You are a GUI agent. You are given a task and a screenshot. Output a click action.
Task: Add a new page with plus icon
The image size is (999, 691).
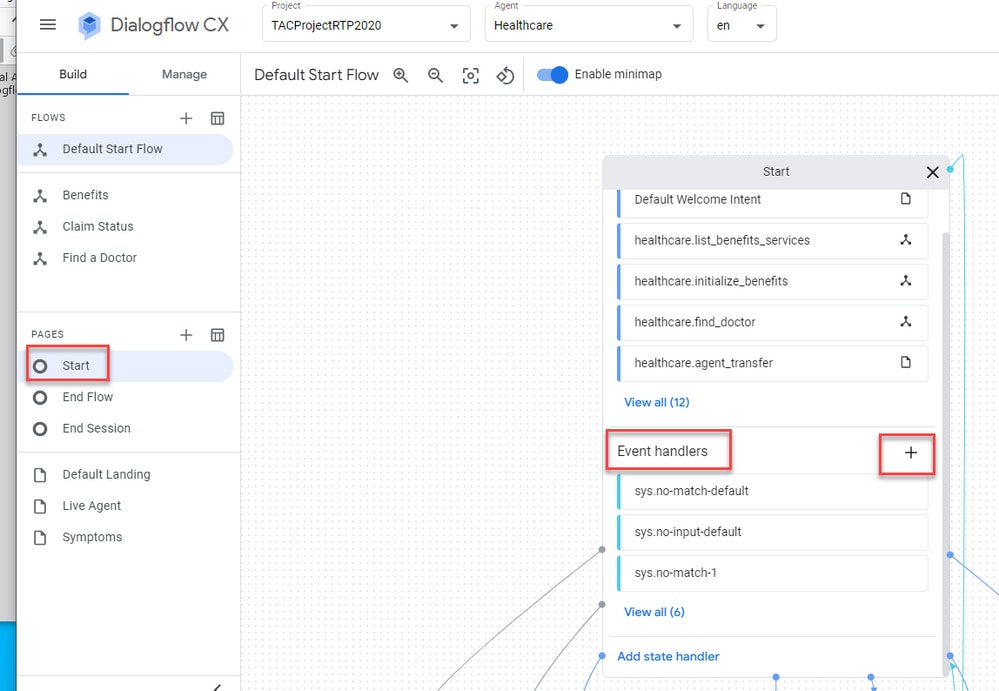coord(185,335)
